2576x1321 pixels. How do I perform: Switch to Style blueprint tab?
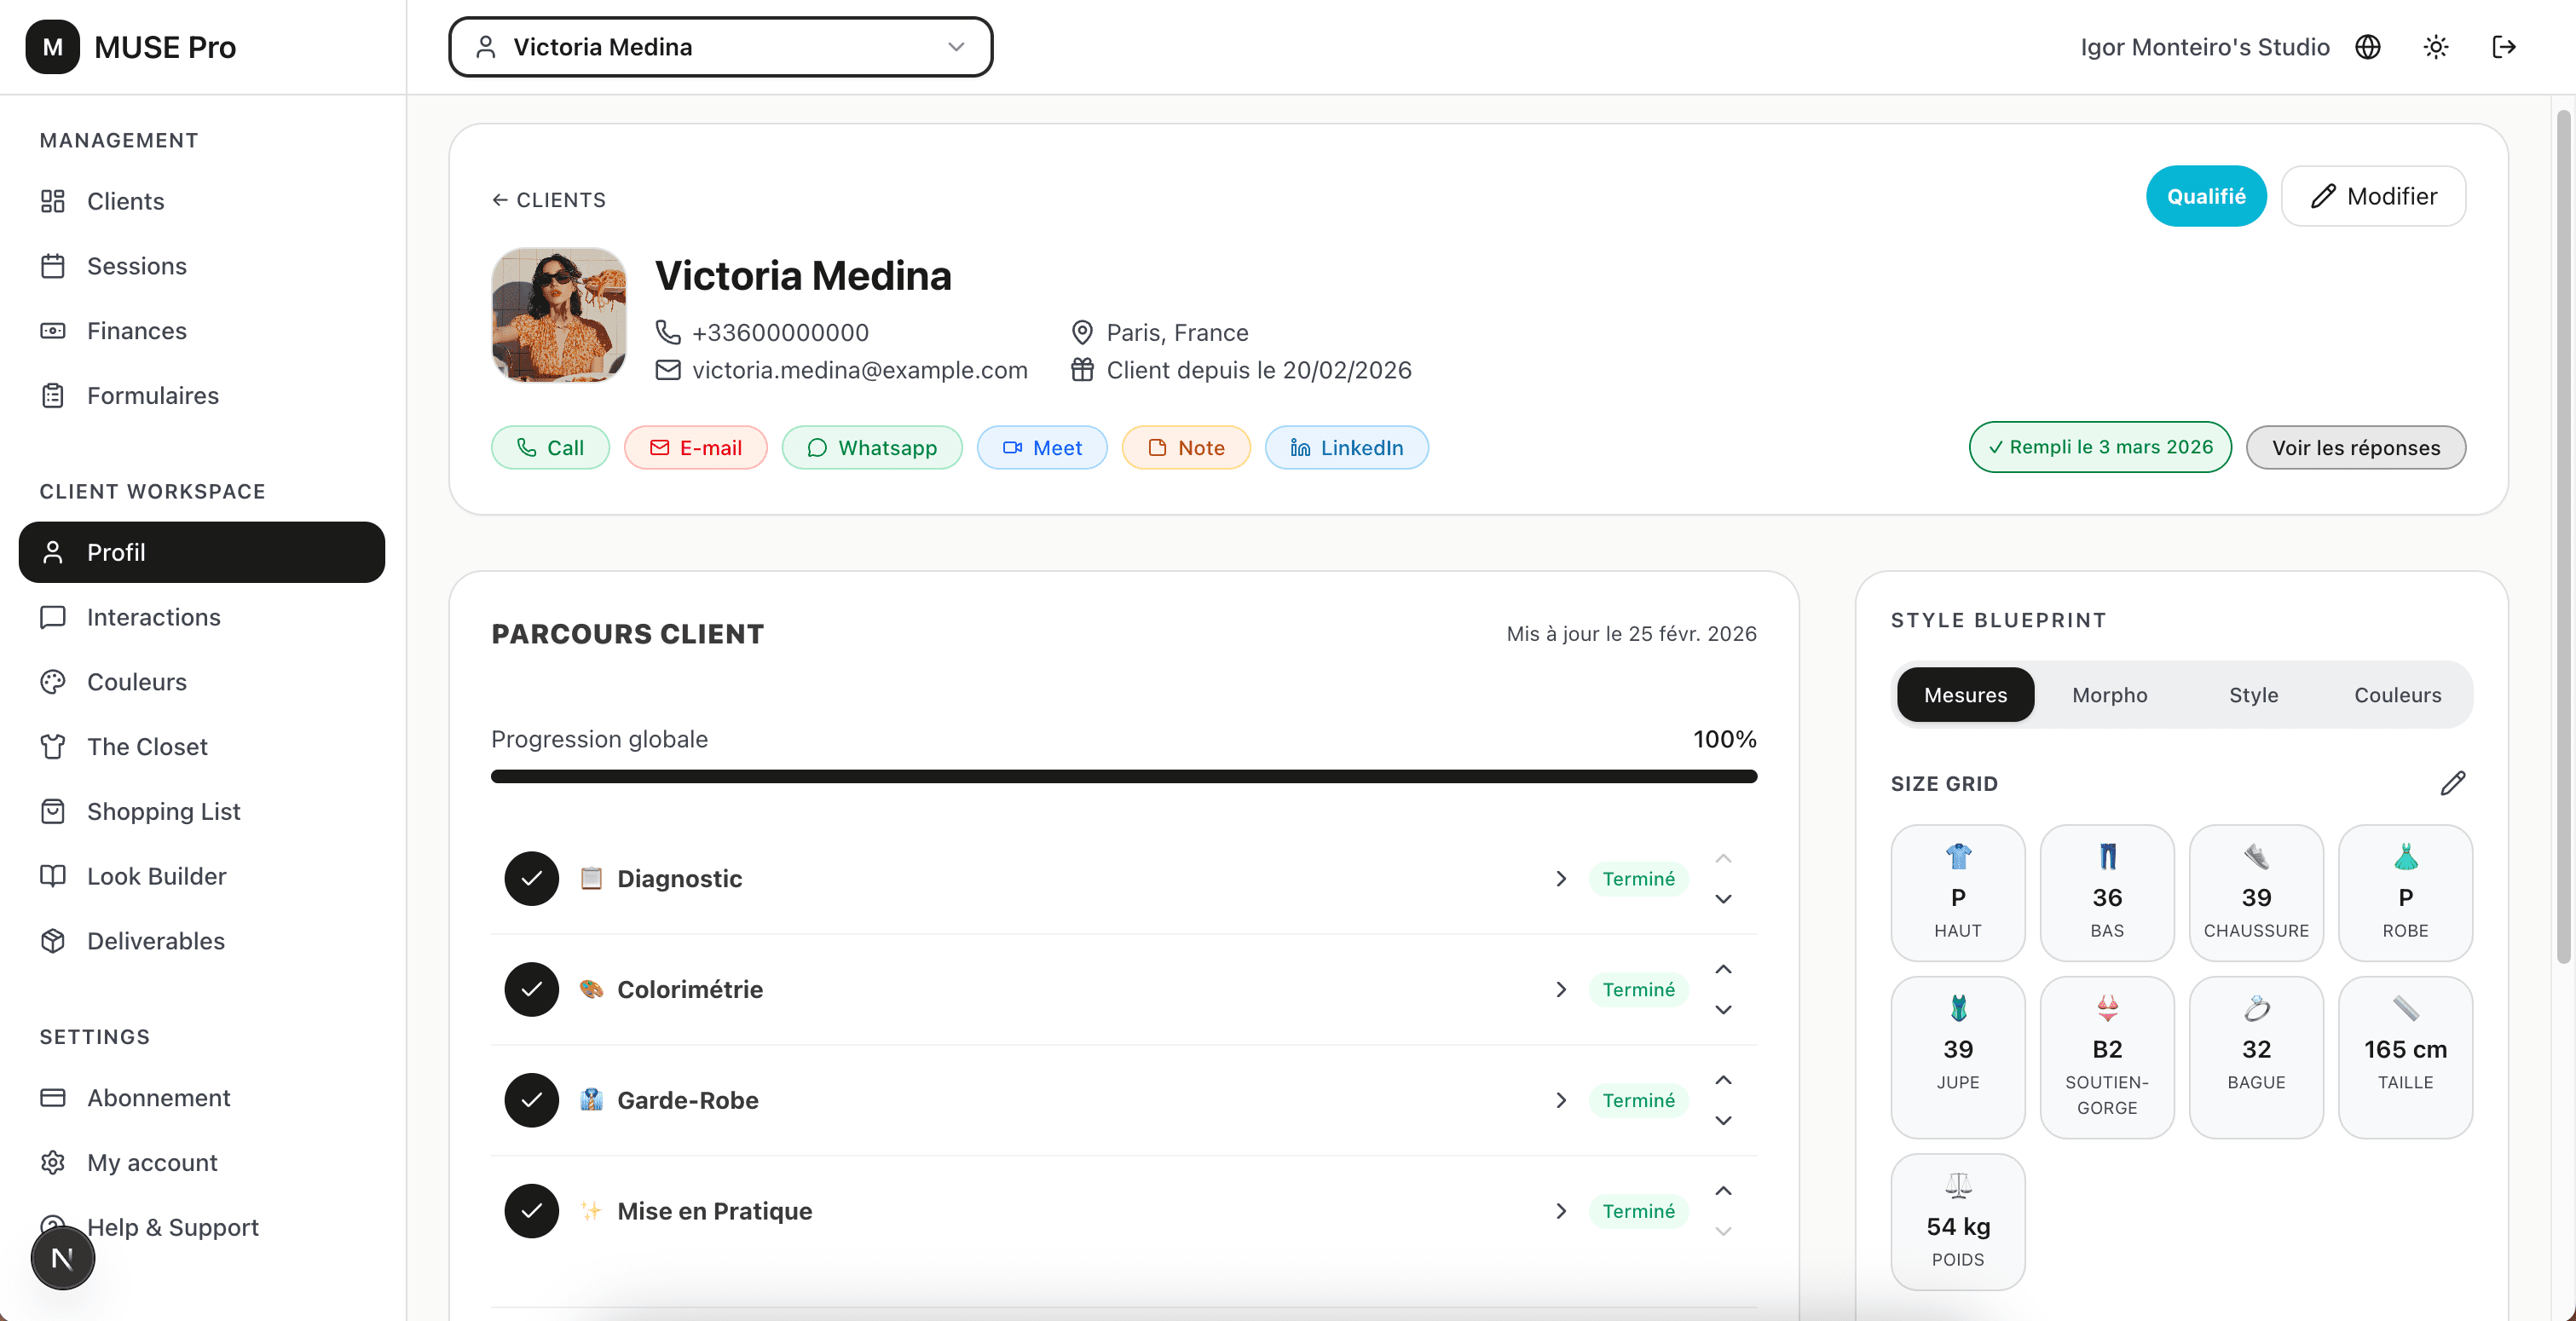click(x=2253, y=695)
